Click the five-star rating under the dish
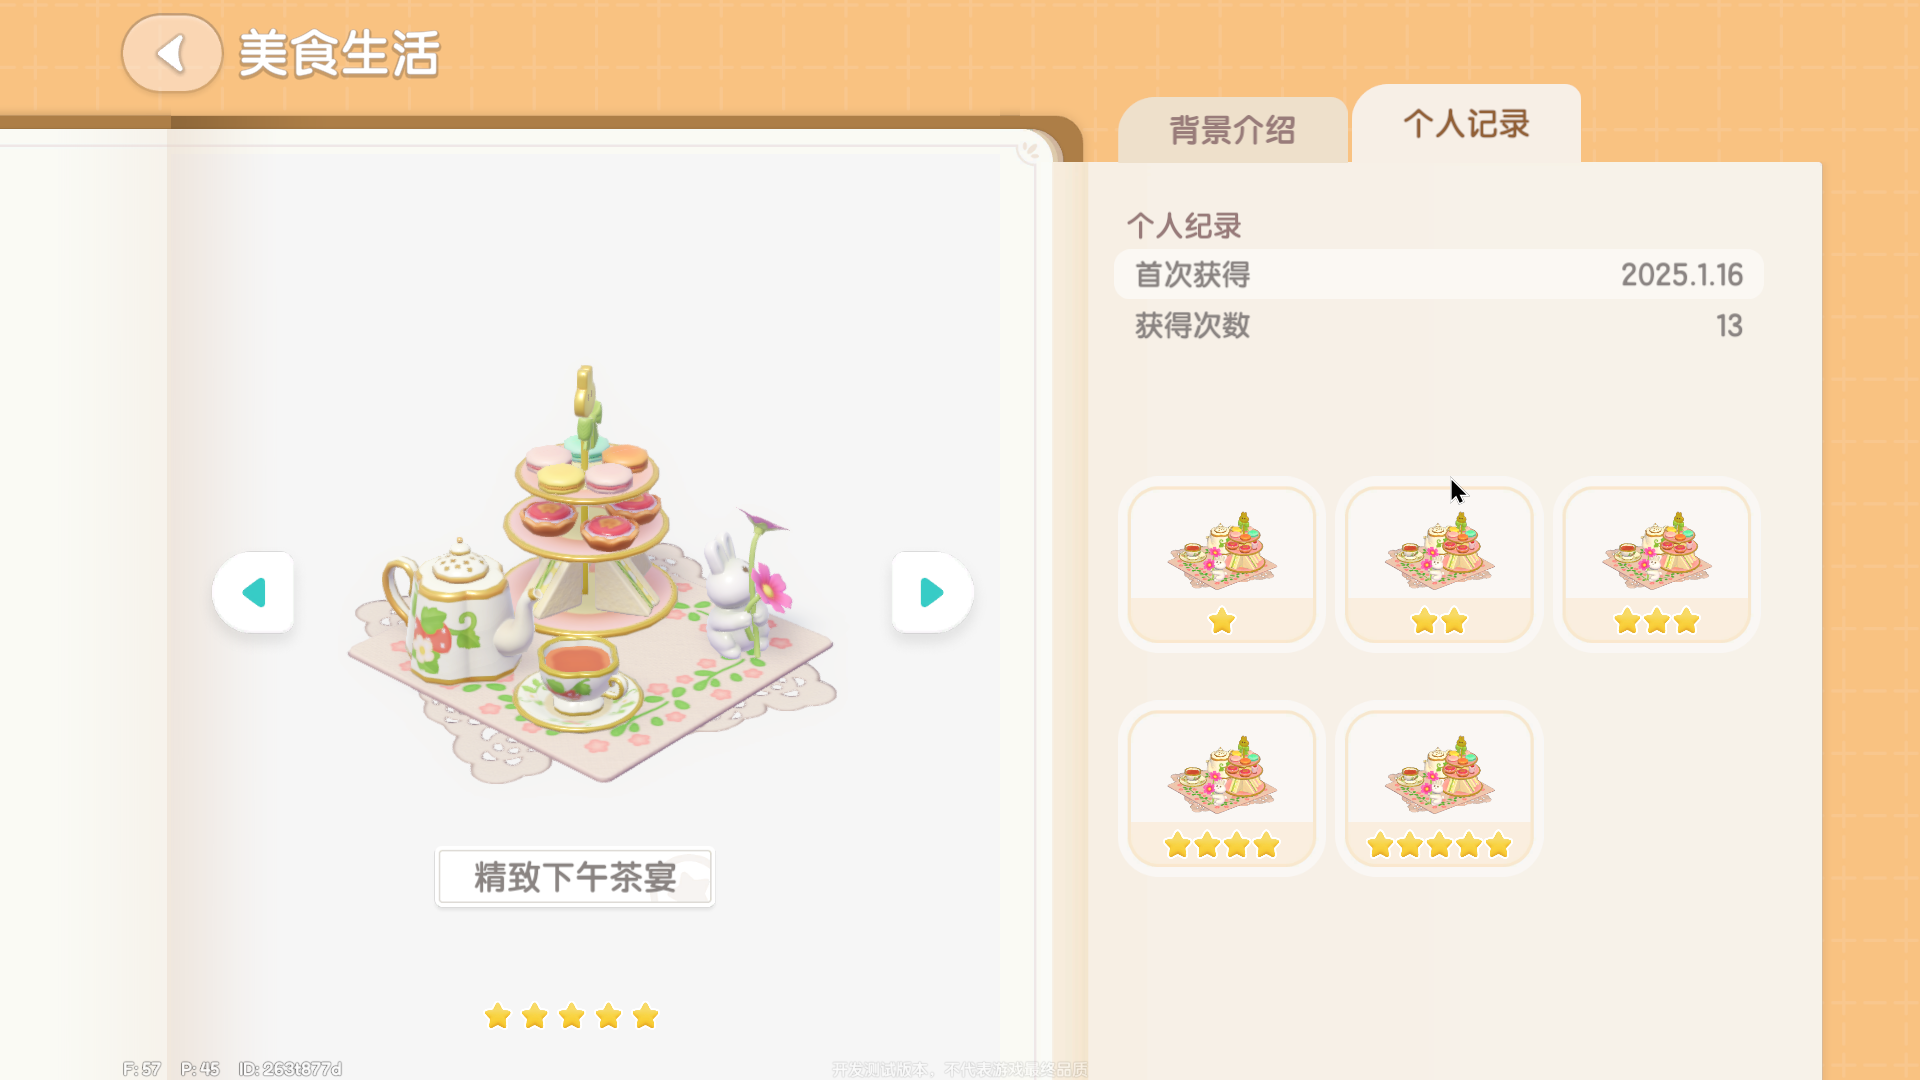 pos(572,1016)
